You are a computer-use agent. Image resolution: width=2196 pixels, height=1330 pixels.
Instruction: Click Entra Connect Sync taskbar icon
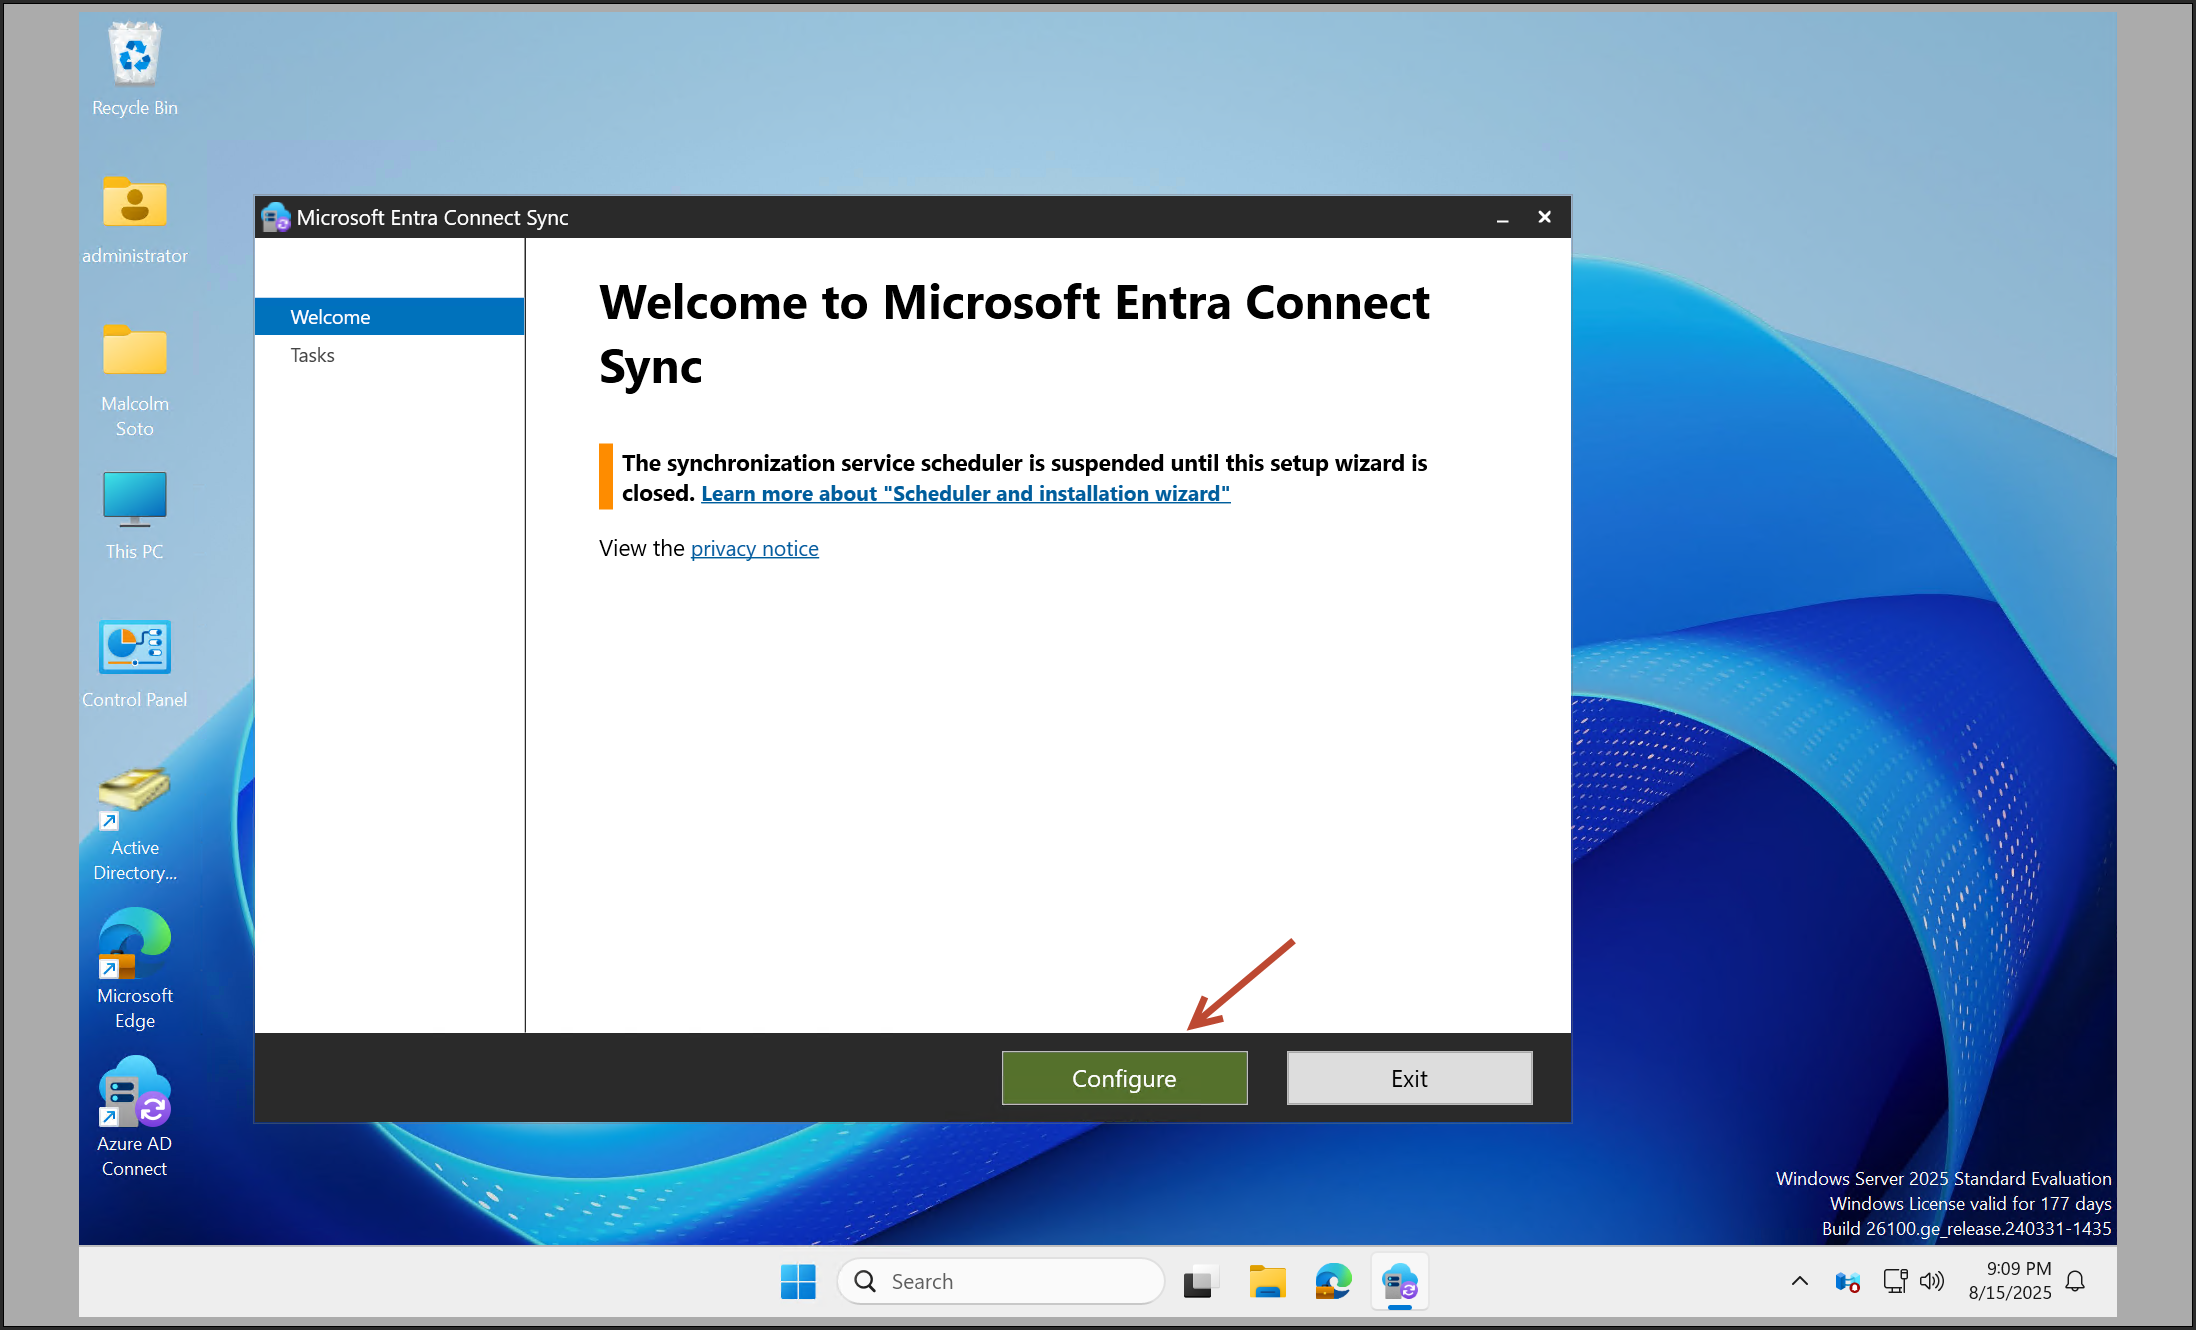click(1399, 1281)
